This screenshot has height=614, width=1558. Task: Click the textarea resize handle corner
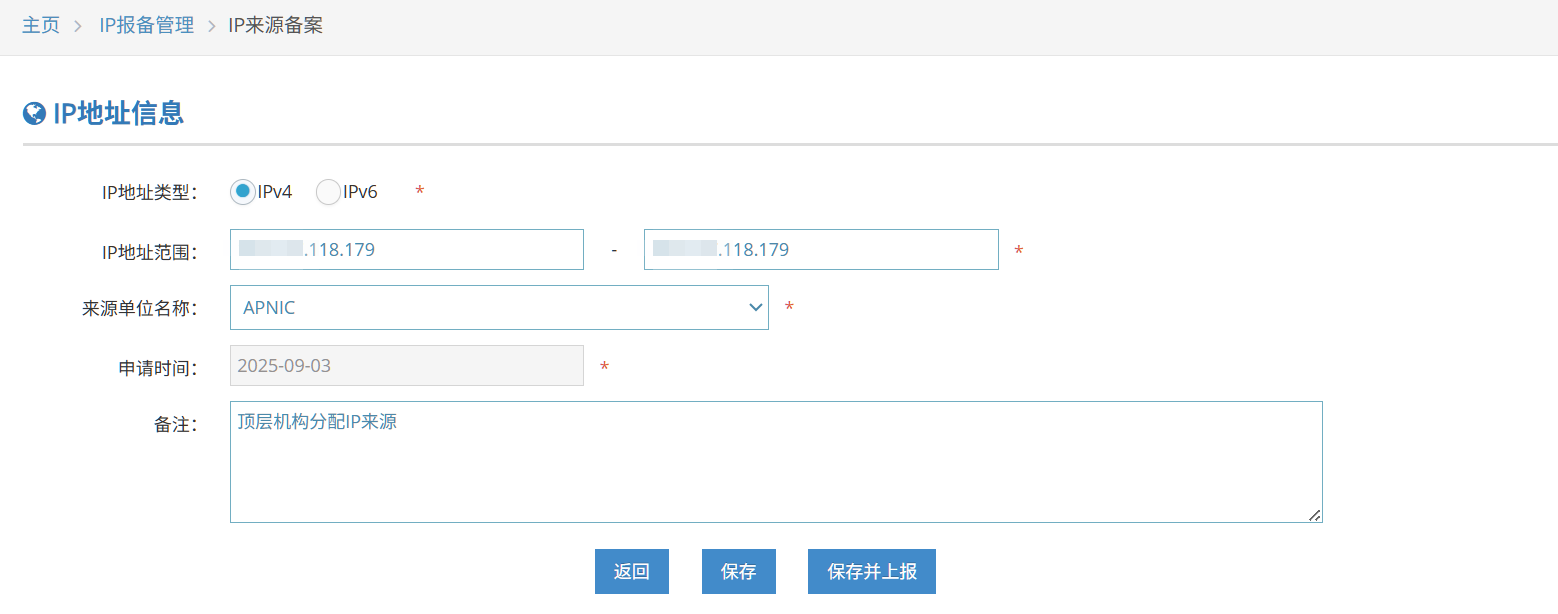(x=1314, y=514)
